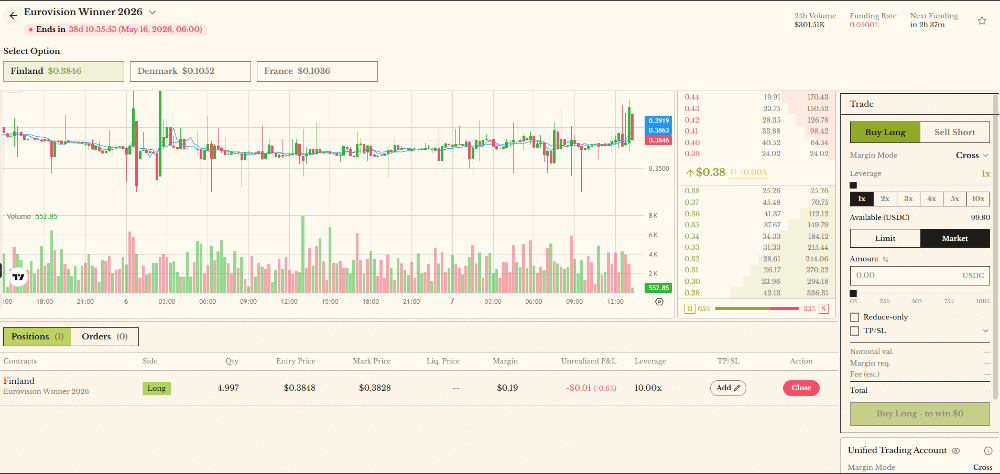Click the S sell-ratio icon under order book
1000x474 pixels.
824,309
